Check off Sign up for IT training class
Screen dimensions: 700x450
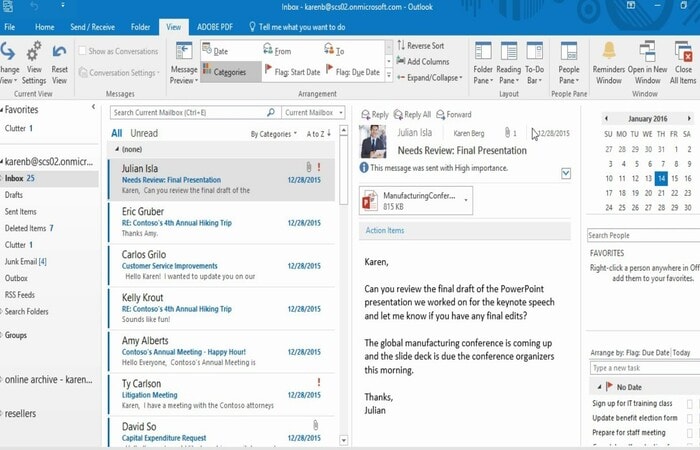tap(690, 404)
